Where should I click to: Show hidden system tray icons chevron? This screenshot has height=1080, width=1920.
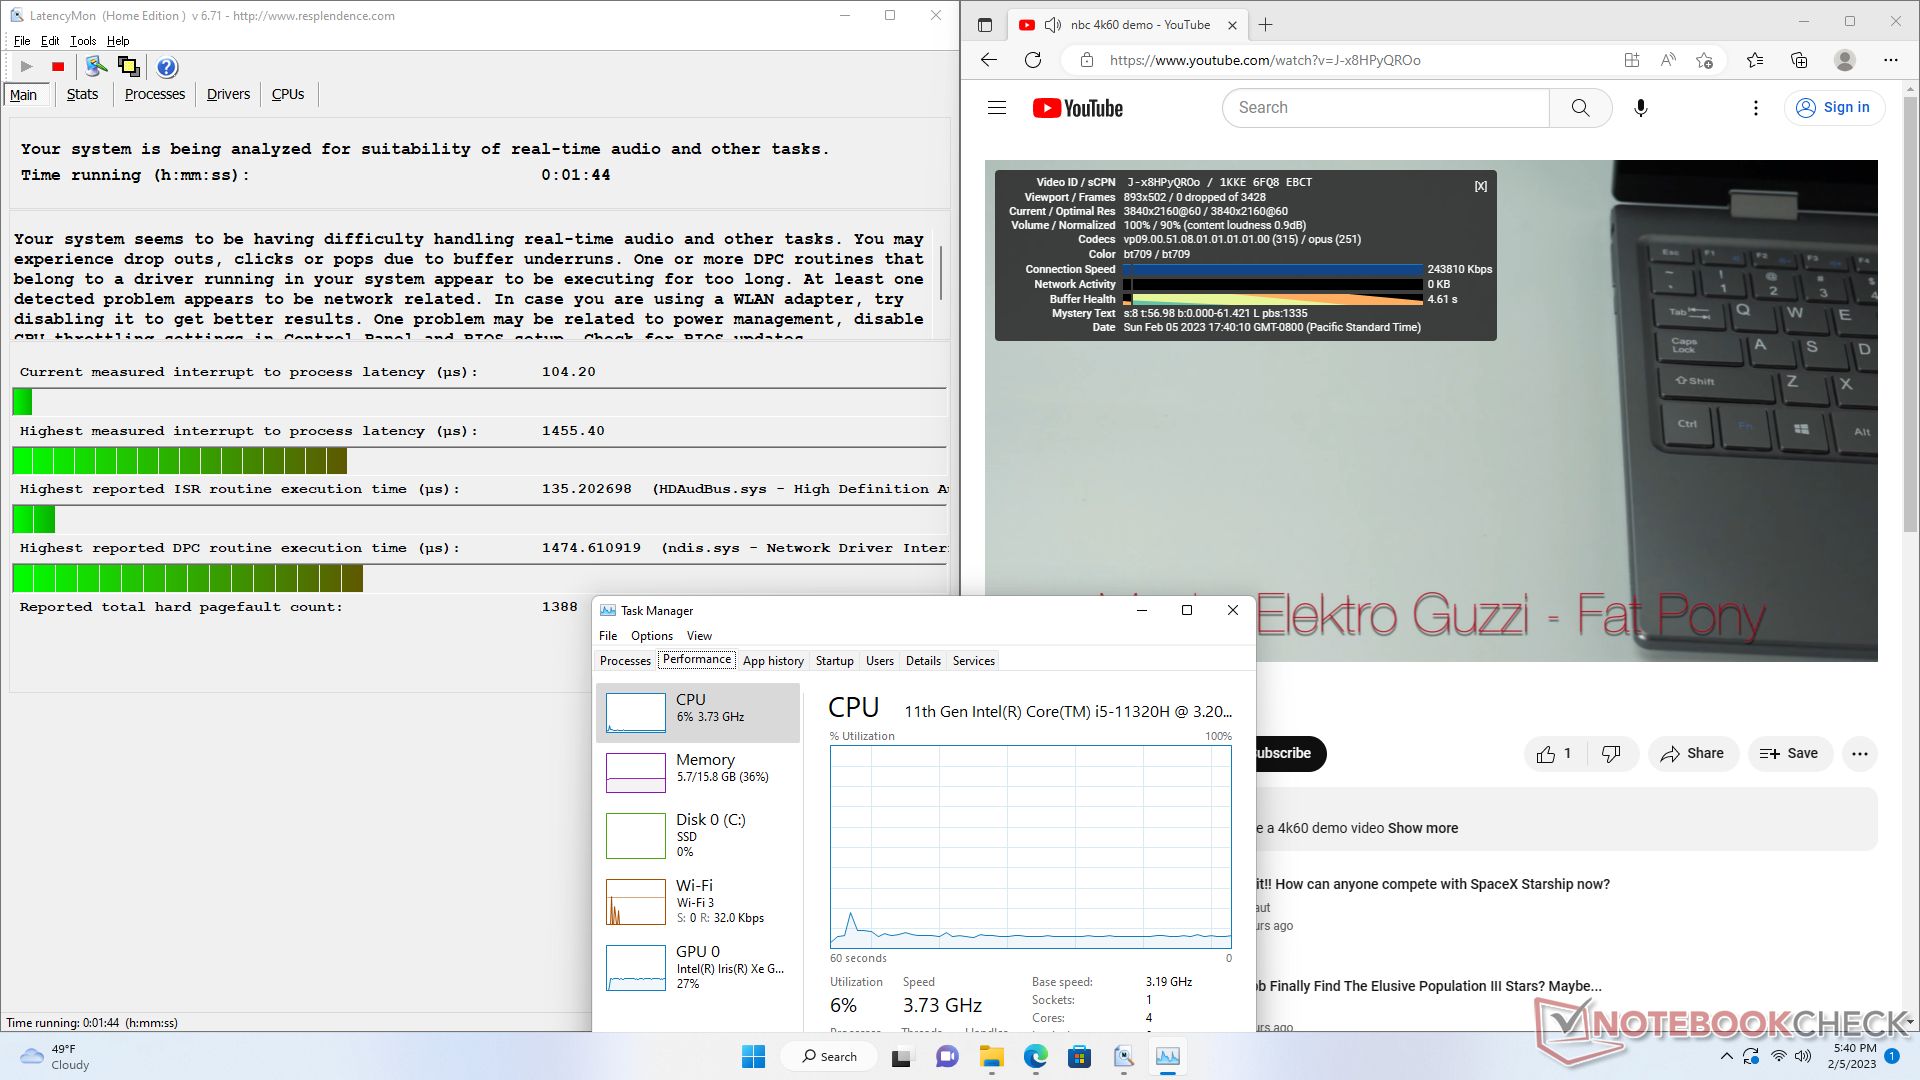(x=1726, y=1056)
